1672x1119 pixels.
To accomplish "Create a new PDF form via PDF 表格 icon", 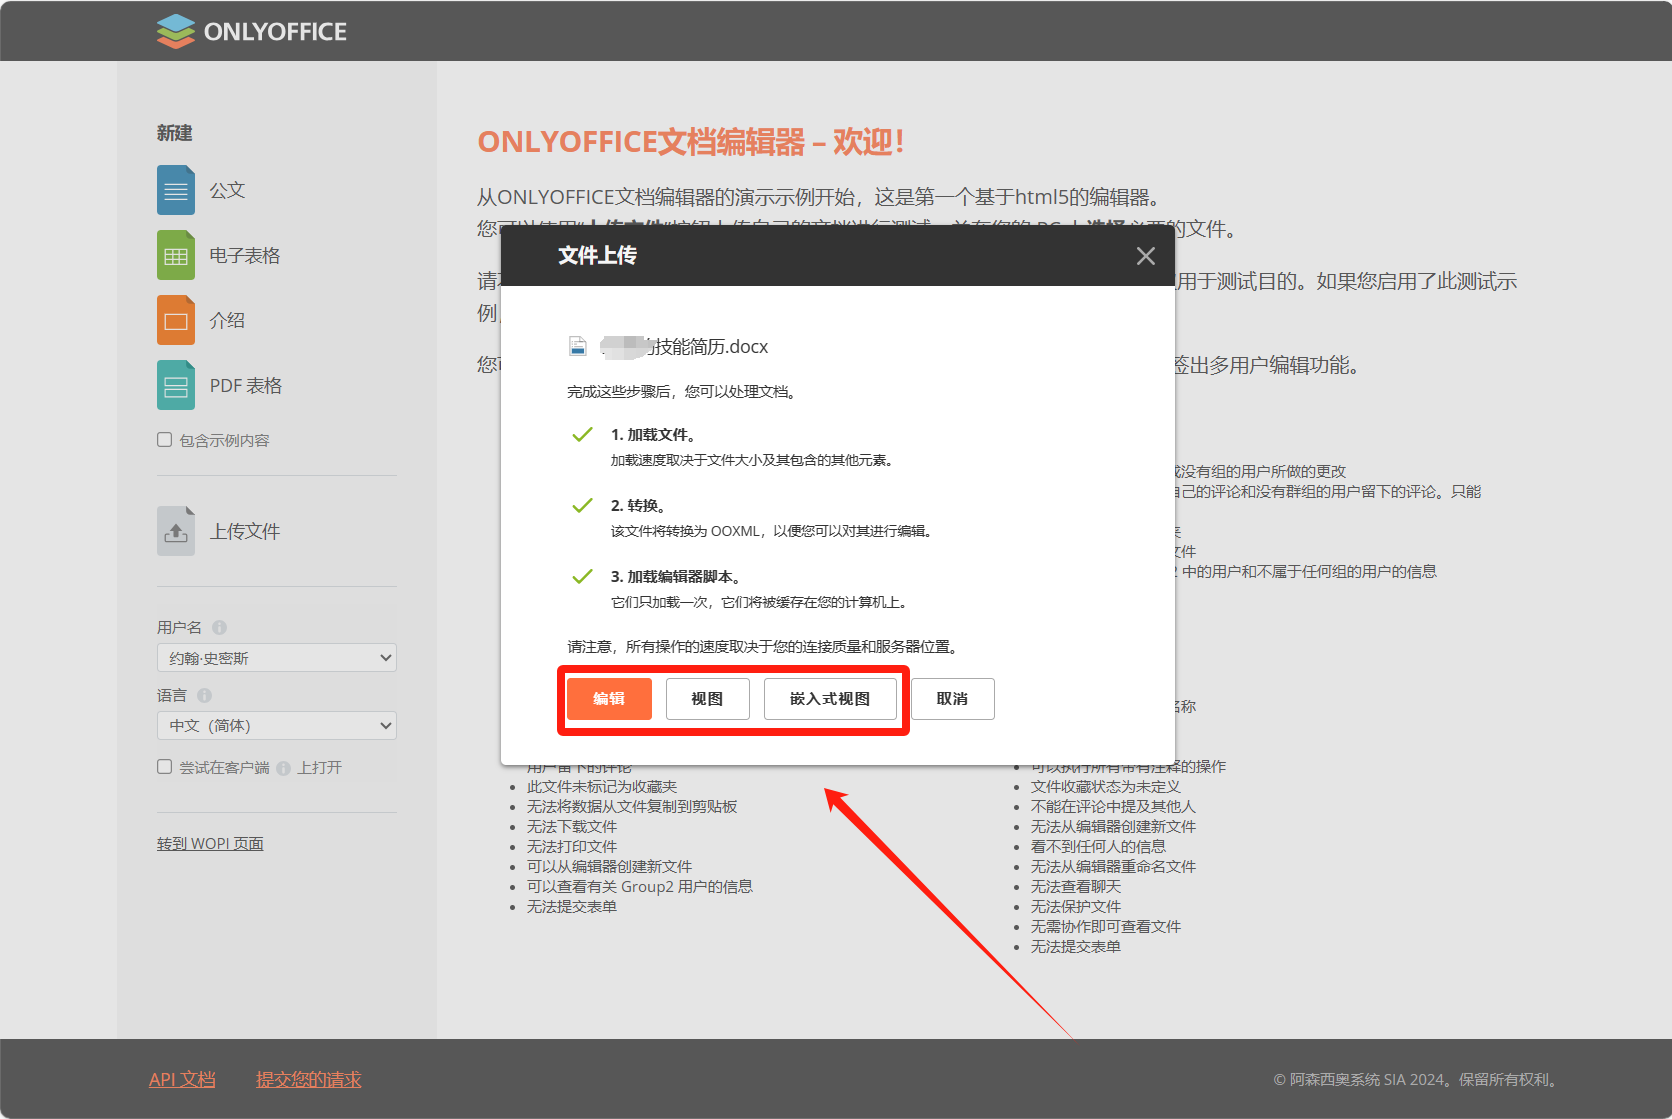I will tap(176, 385).
